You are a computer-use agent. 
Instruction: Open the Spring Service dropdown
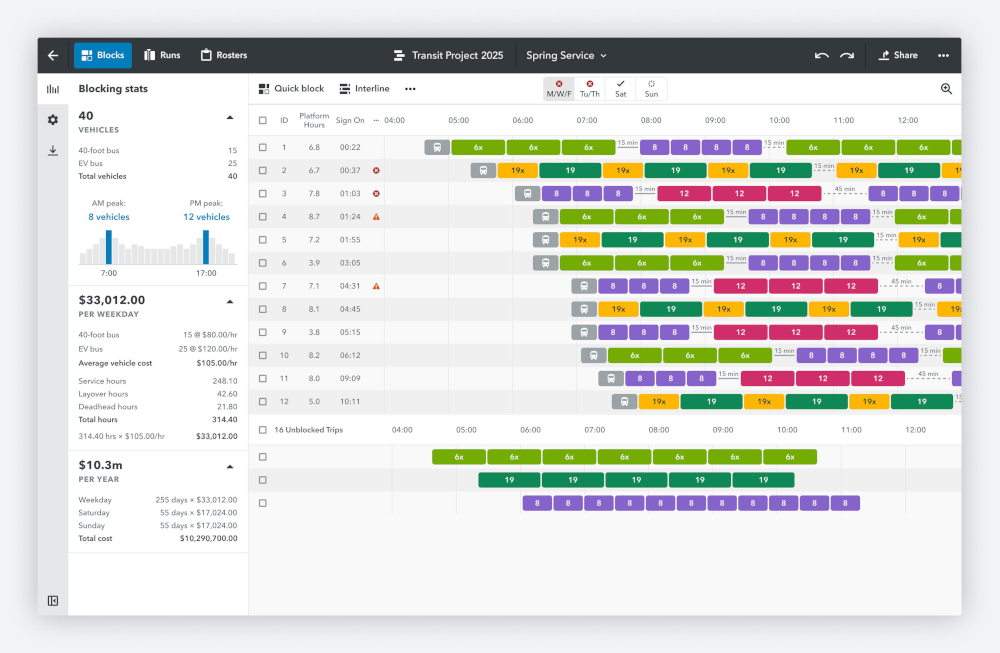coord(566,56)
